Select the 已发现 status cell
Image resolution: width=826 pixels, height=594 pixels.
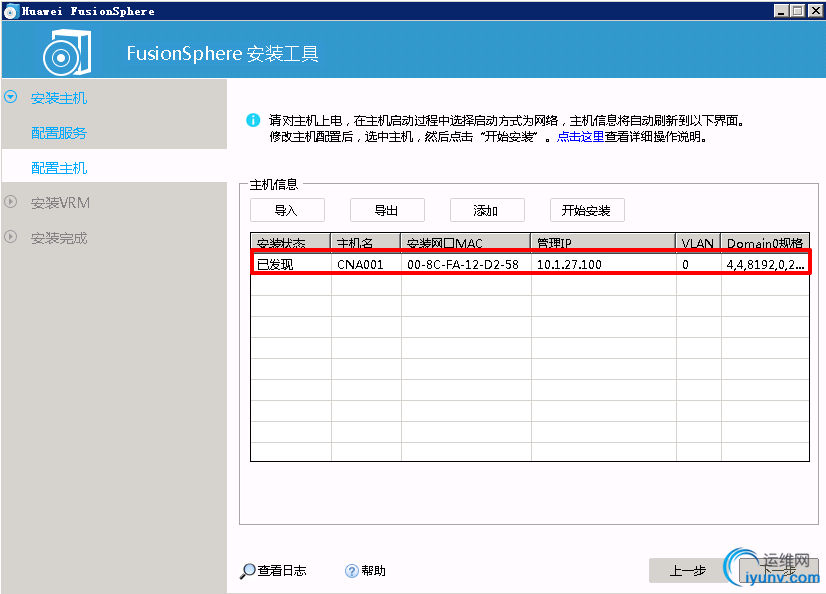pos(291,264)
